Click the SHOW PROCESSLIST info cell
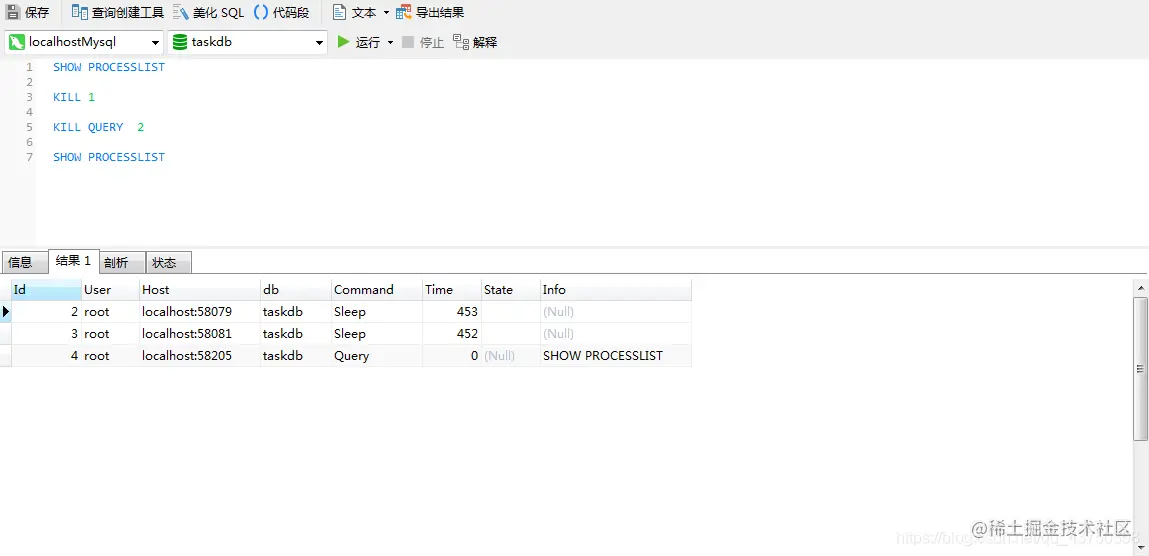Image resolution: width=1149 pixels, height=556 pixels. 616,355
